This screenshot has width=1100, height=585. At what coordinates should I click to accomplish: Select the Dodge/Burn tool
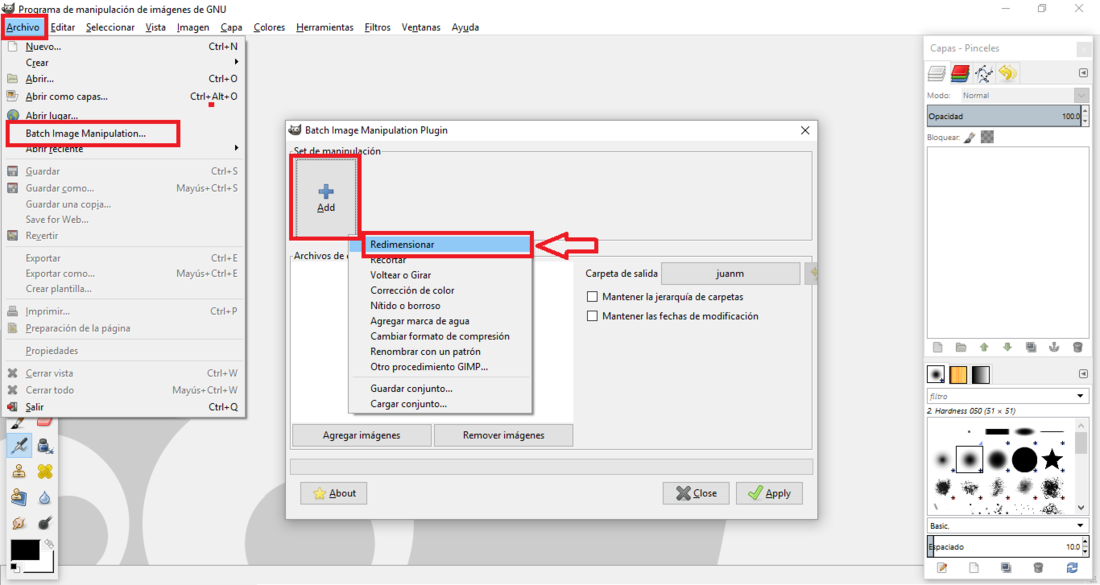[45, 523]
